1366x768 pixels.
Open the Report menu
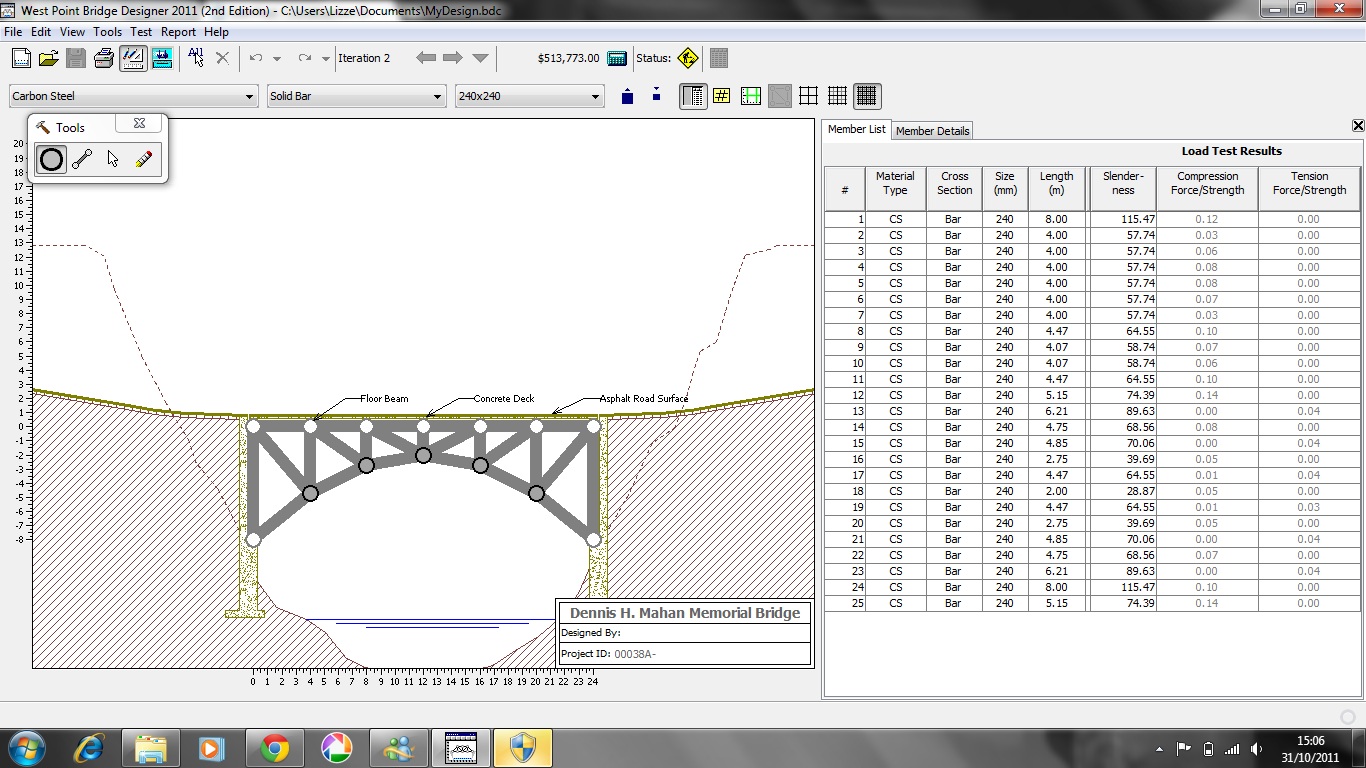(178, 32)
